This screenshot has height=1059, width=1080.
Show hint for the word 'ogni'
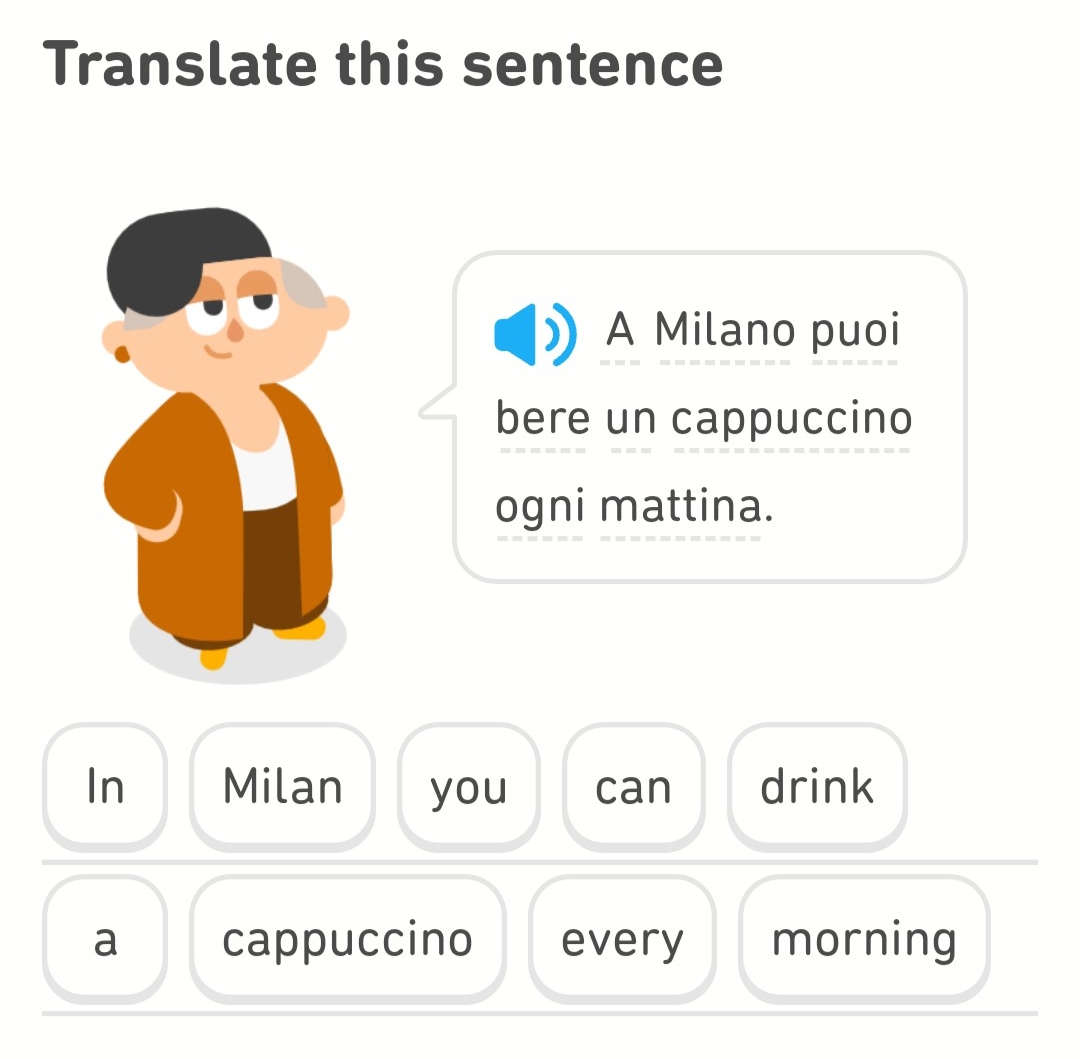[x=540, y=507]
